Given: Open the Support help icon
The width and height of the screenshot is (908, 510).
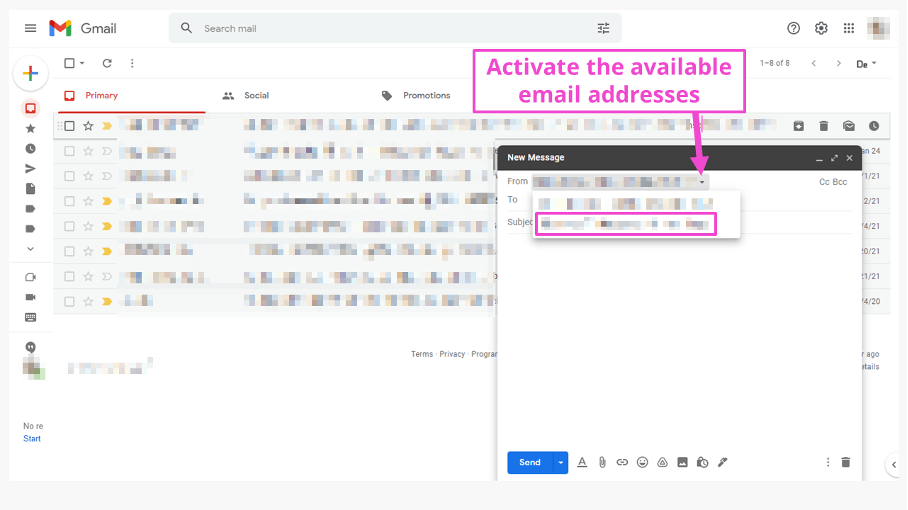Looking at the screenshot, I should pos(793,28).
